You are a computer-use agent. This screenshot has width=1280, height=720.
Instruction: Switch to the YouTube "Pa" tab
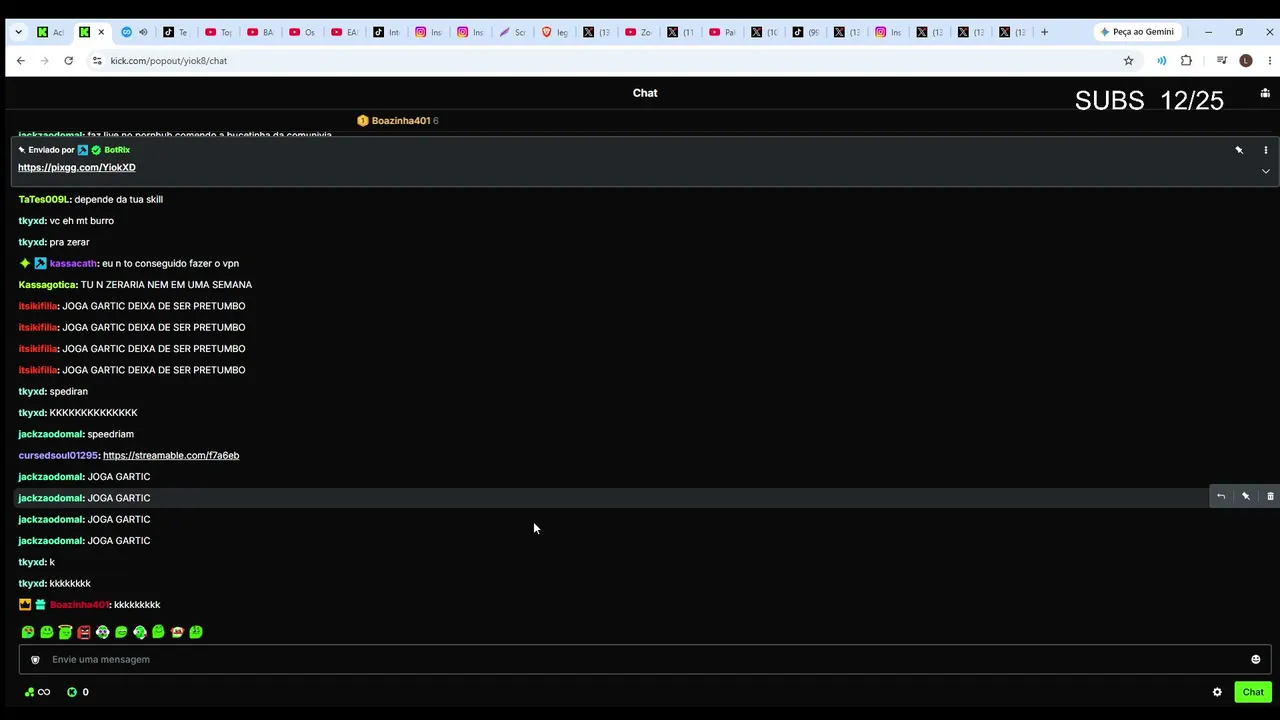point(722,32)
